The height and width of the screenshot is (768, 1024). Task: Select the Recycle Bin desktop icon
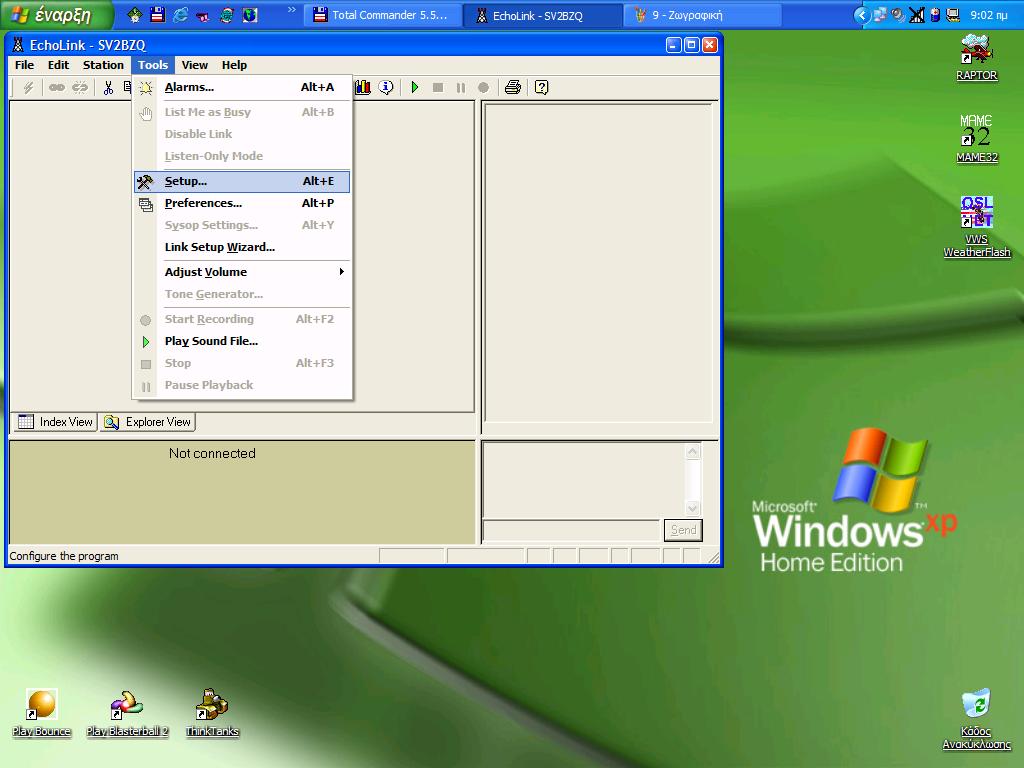(977, 720)
